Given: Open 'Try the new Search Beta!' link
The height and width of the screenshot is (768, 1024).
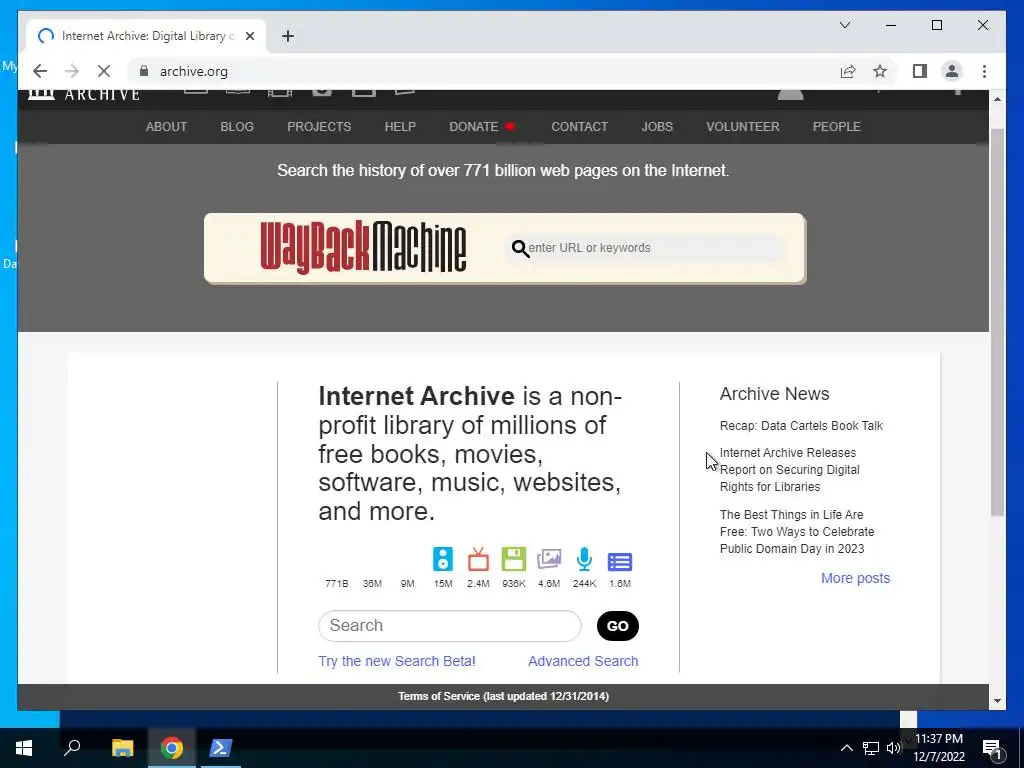Looking at the screenshot, I should pyautogui.click(x=397, y=661).
